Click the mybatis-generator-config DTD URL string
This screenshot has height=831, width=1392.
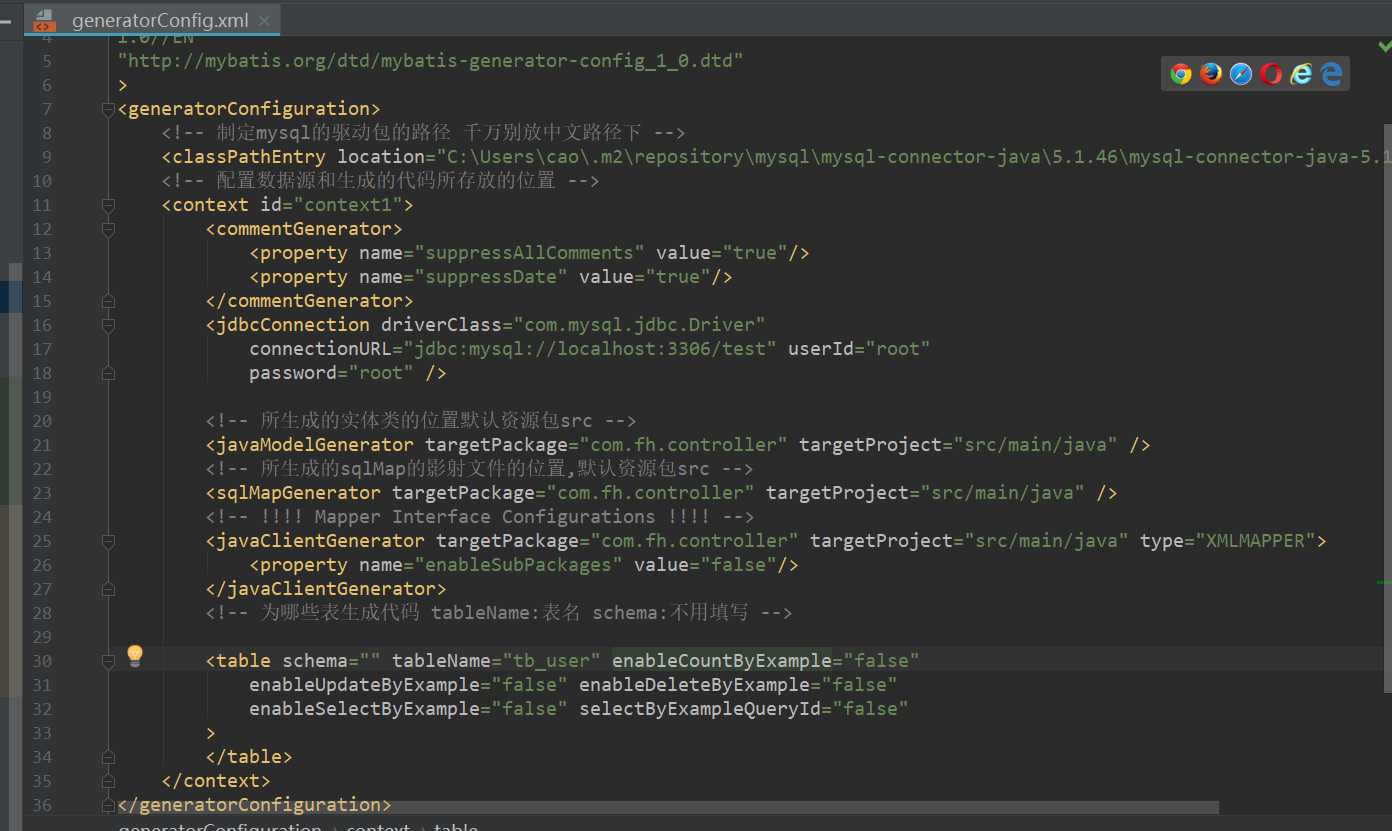pos(431,61)
